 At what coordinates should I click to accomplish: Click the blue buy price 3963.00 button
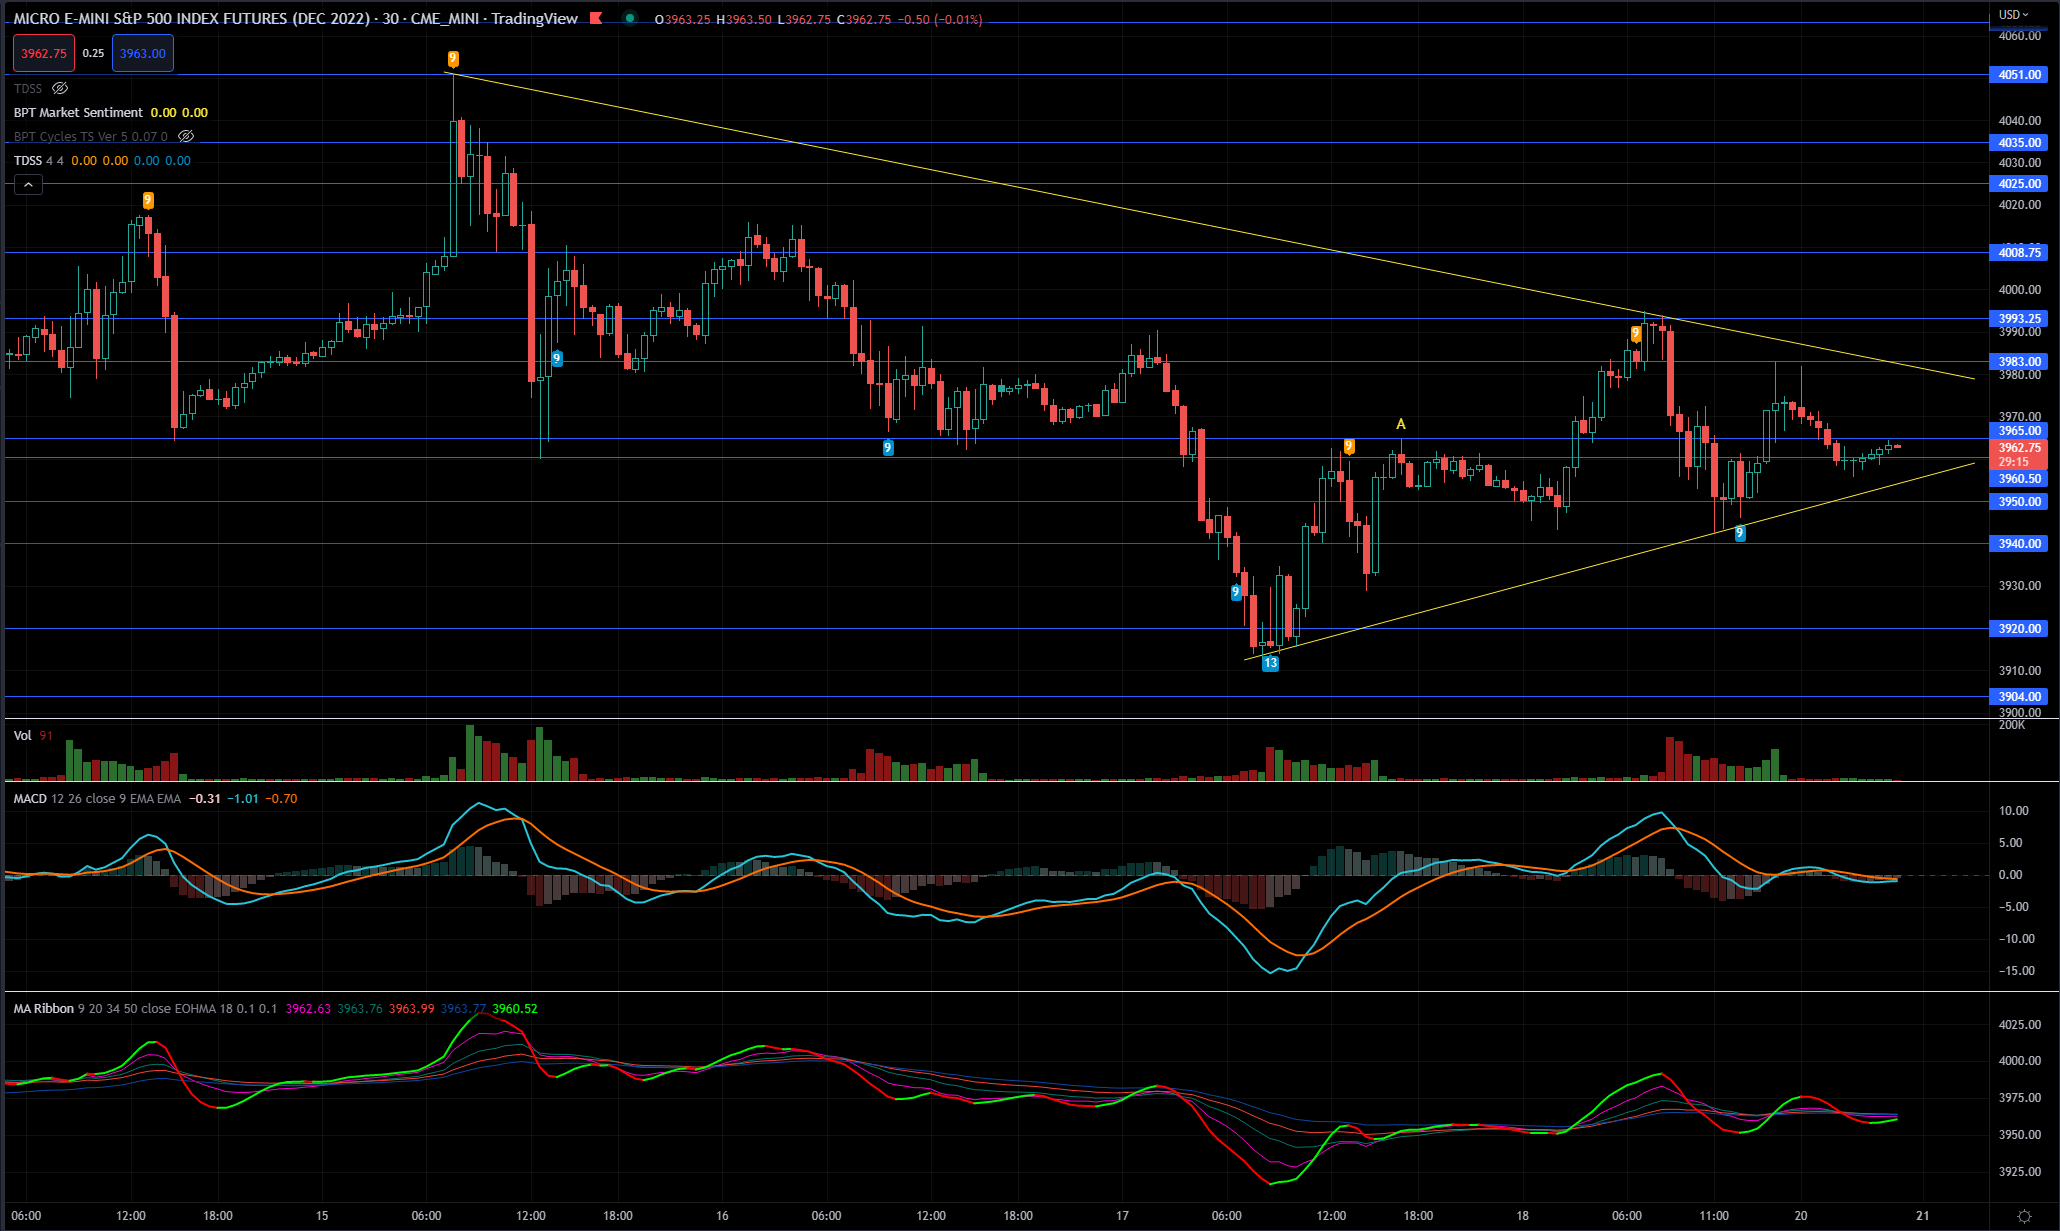[x=142, y=54]
